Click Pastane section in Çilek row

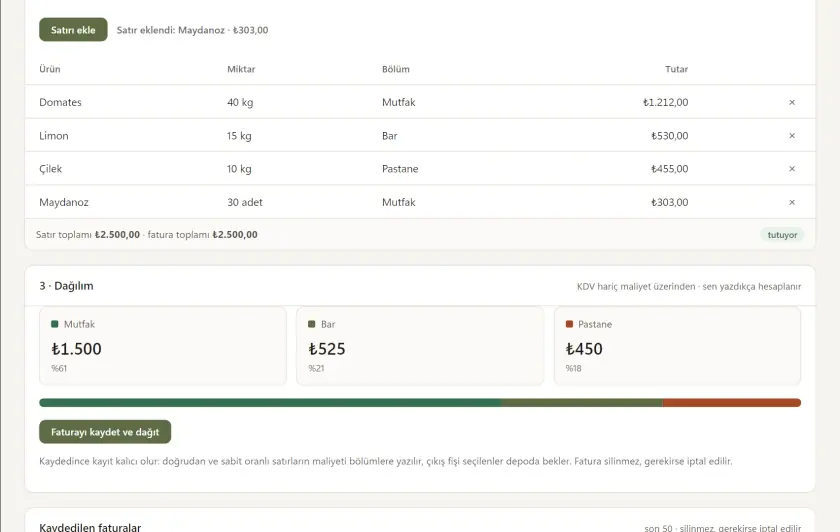(400, 169)
